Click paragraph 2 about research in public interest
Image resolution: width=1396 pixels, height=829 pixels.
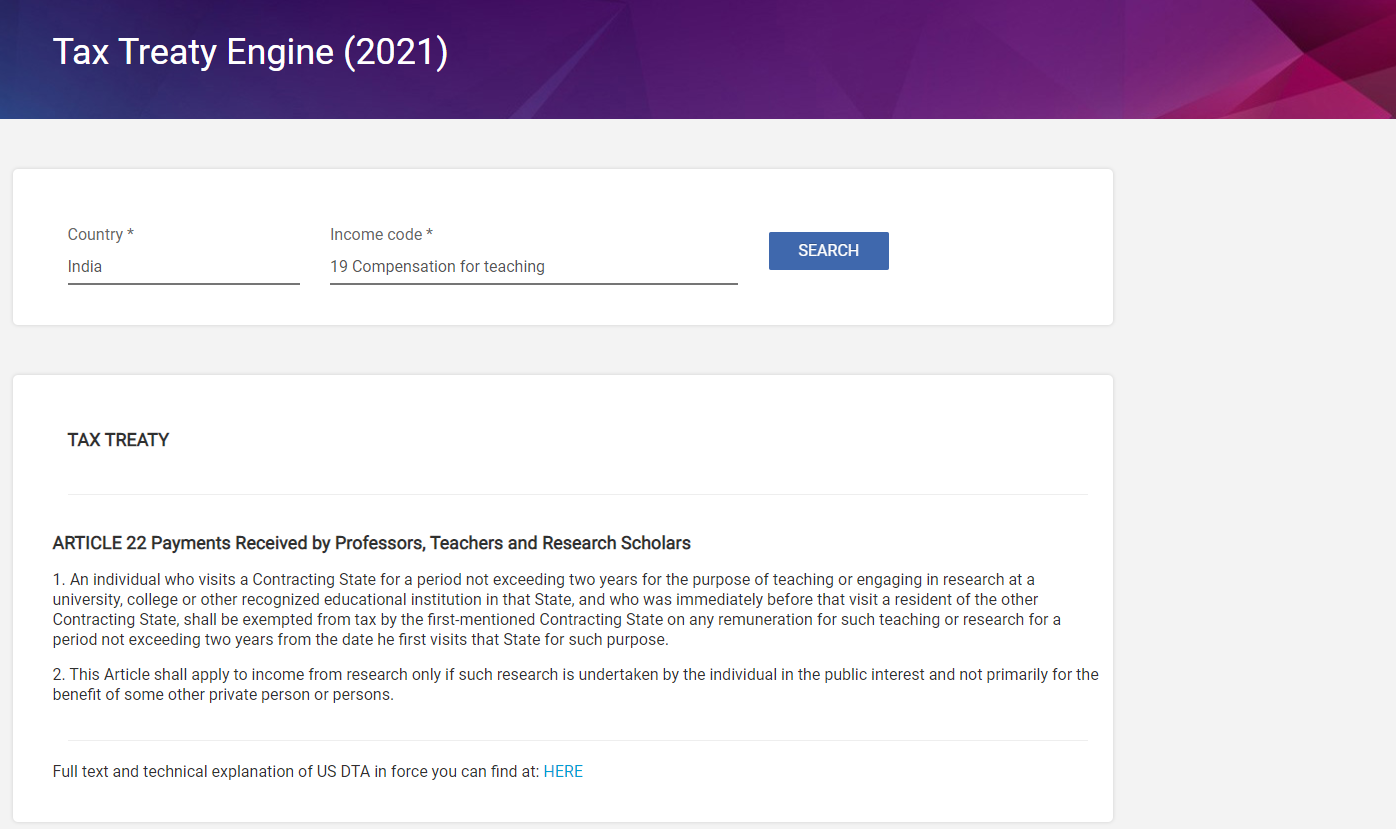click(575, 685)
